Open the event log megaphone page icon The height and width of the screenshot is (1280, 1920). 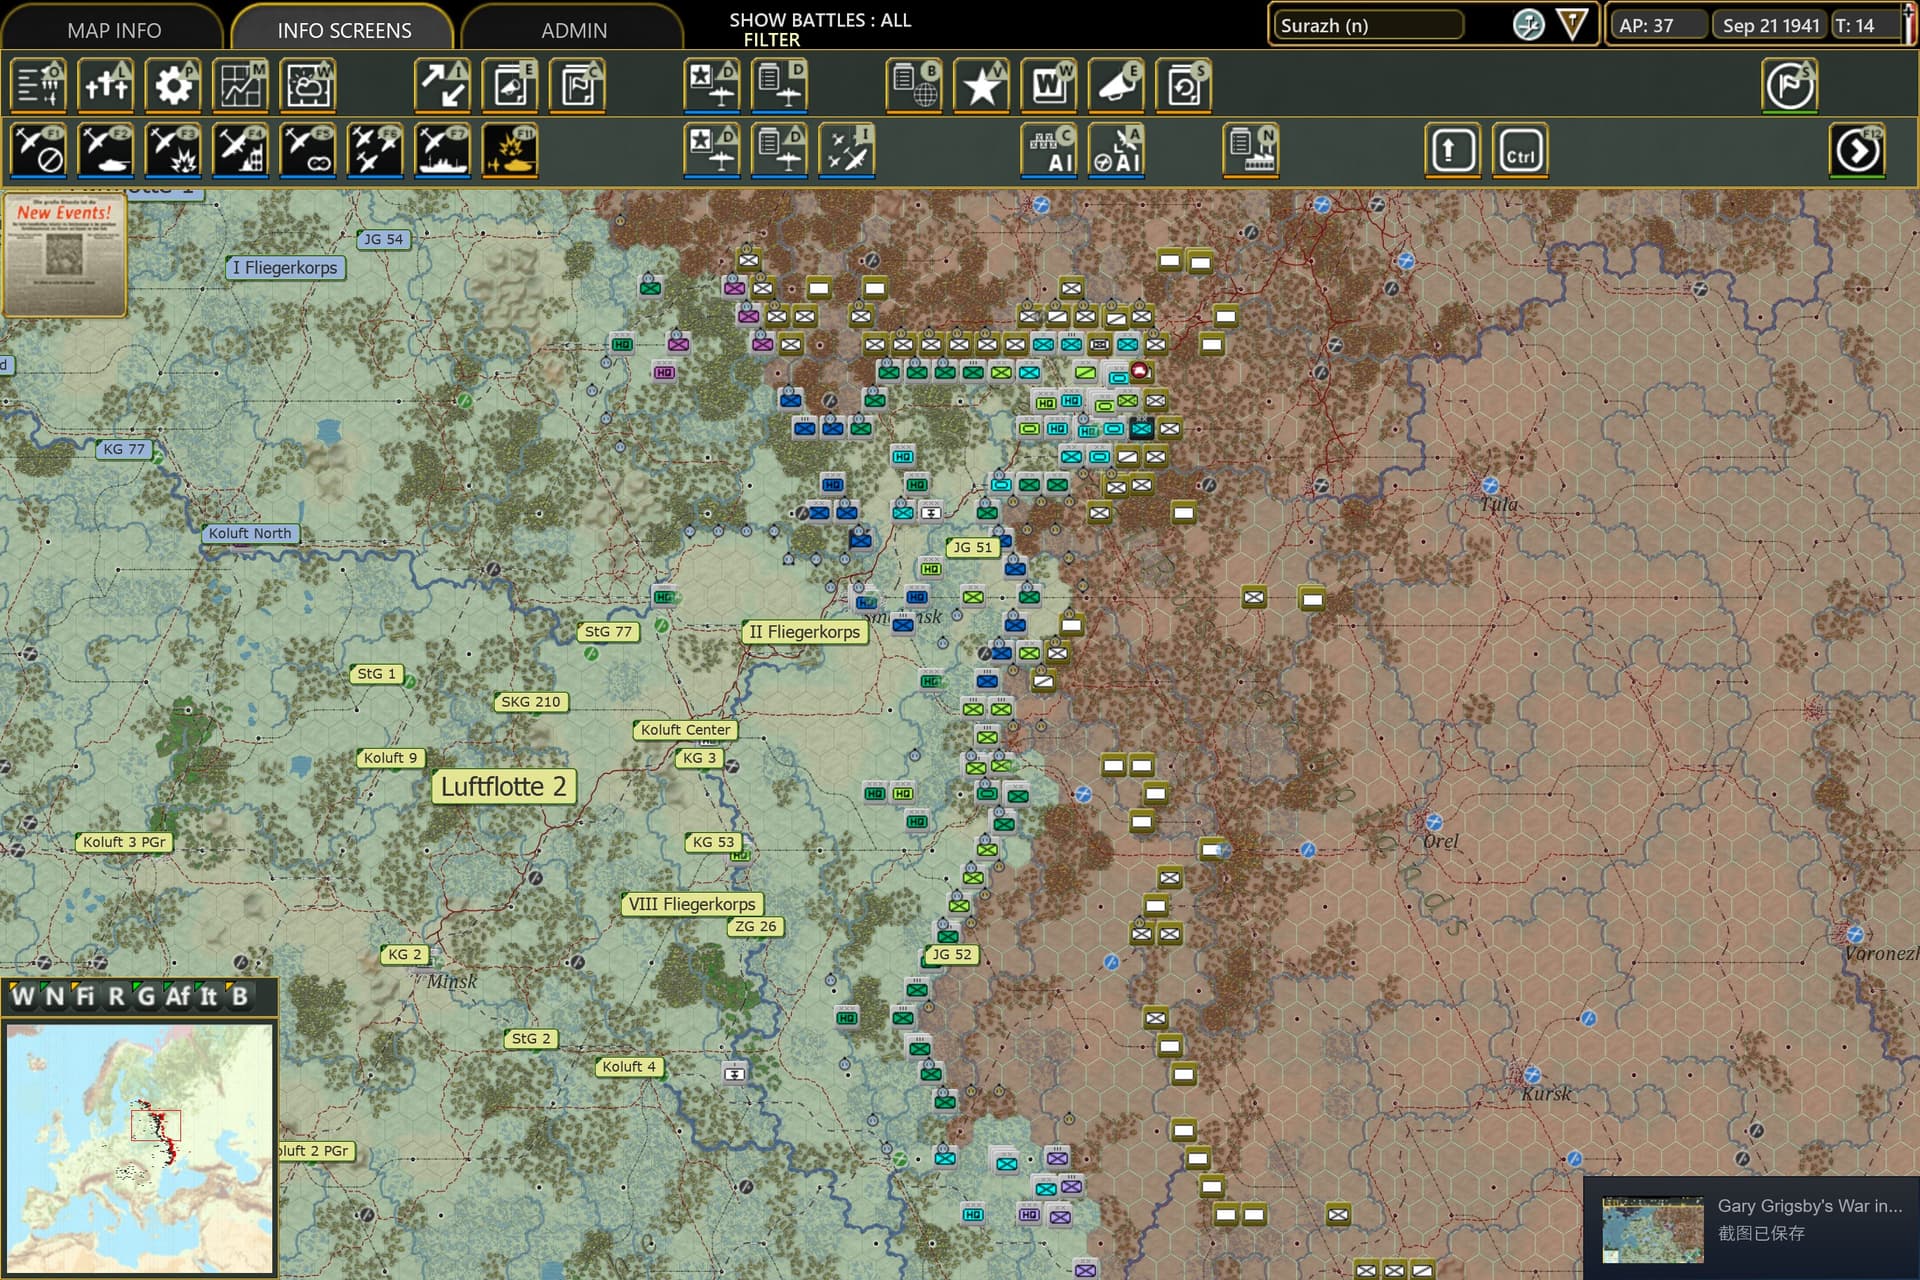pos(511,85)
